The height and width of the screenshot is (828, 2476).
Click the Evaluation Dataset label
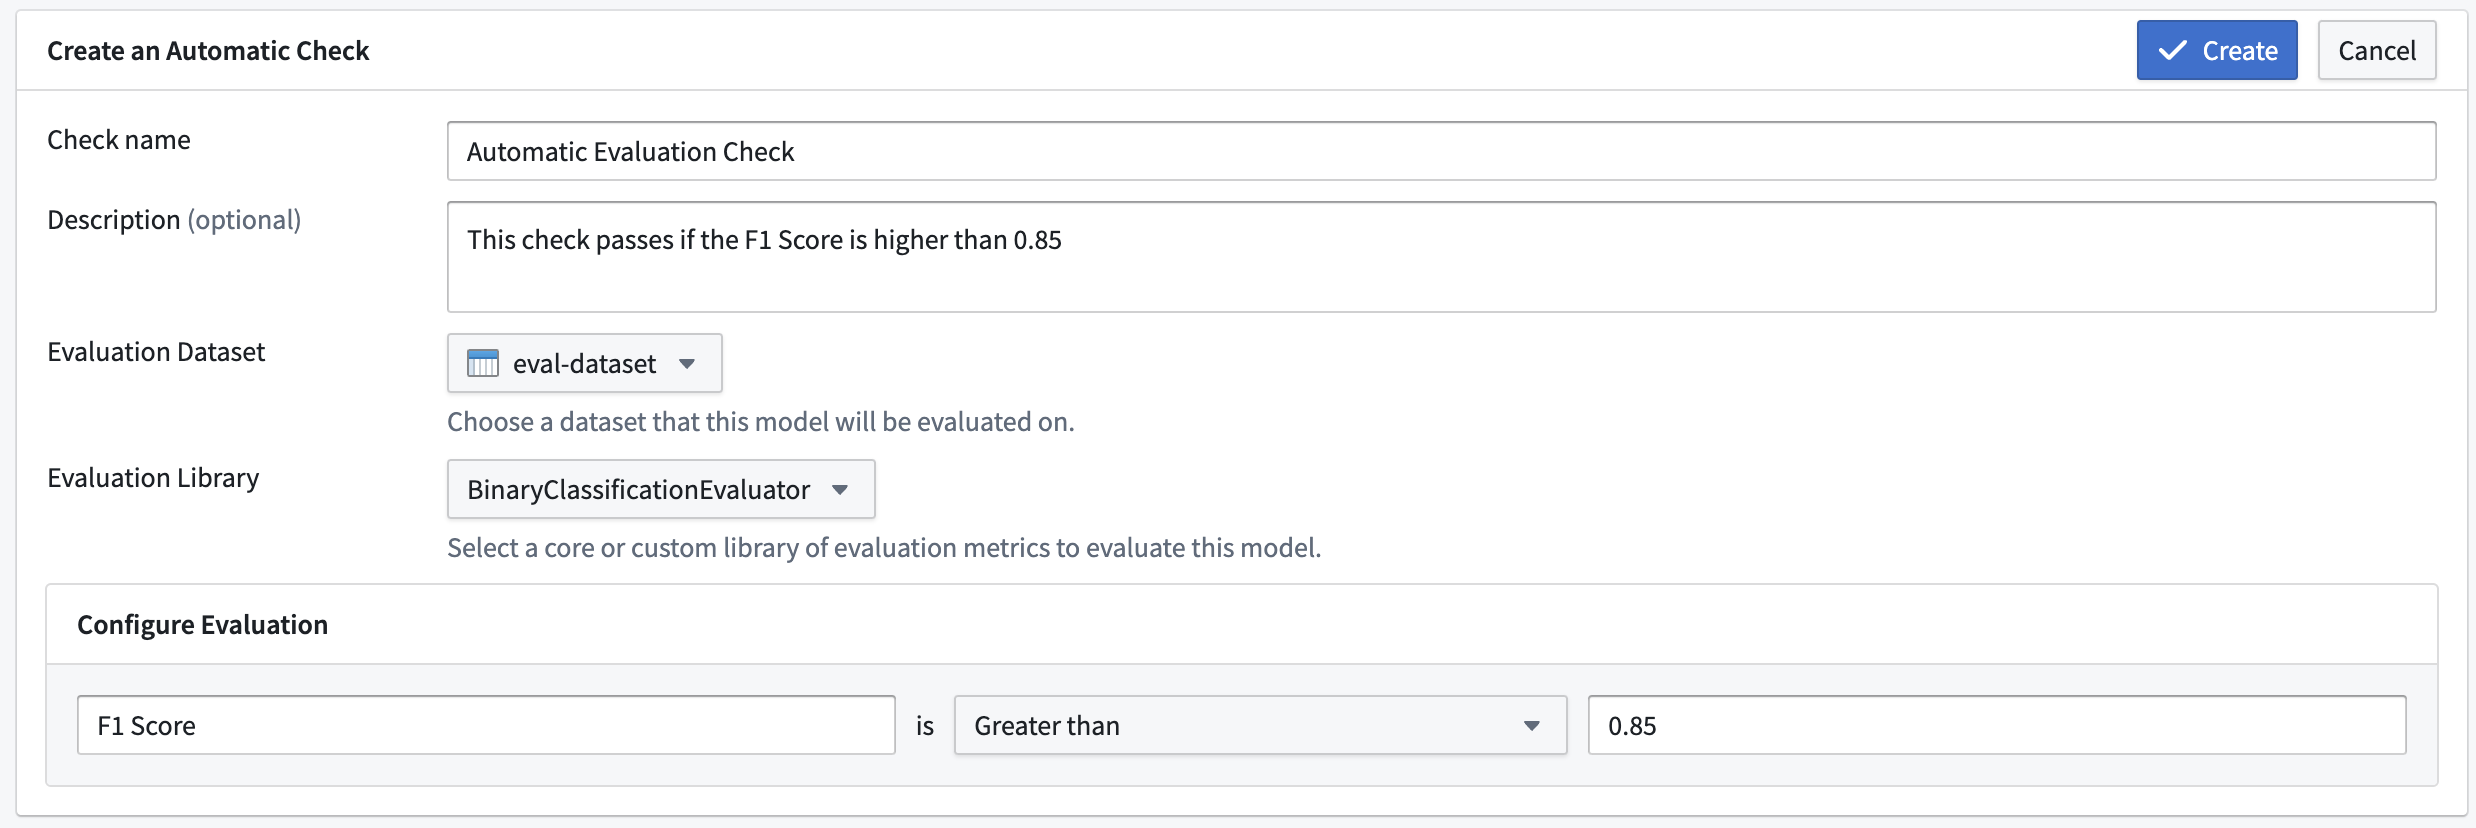(156, 351)
